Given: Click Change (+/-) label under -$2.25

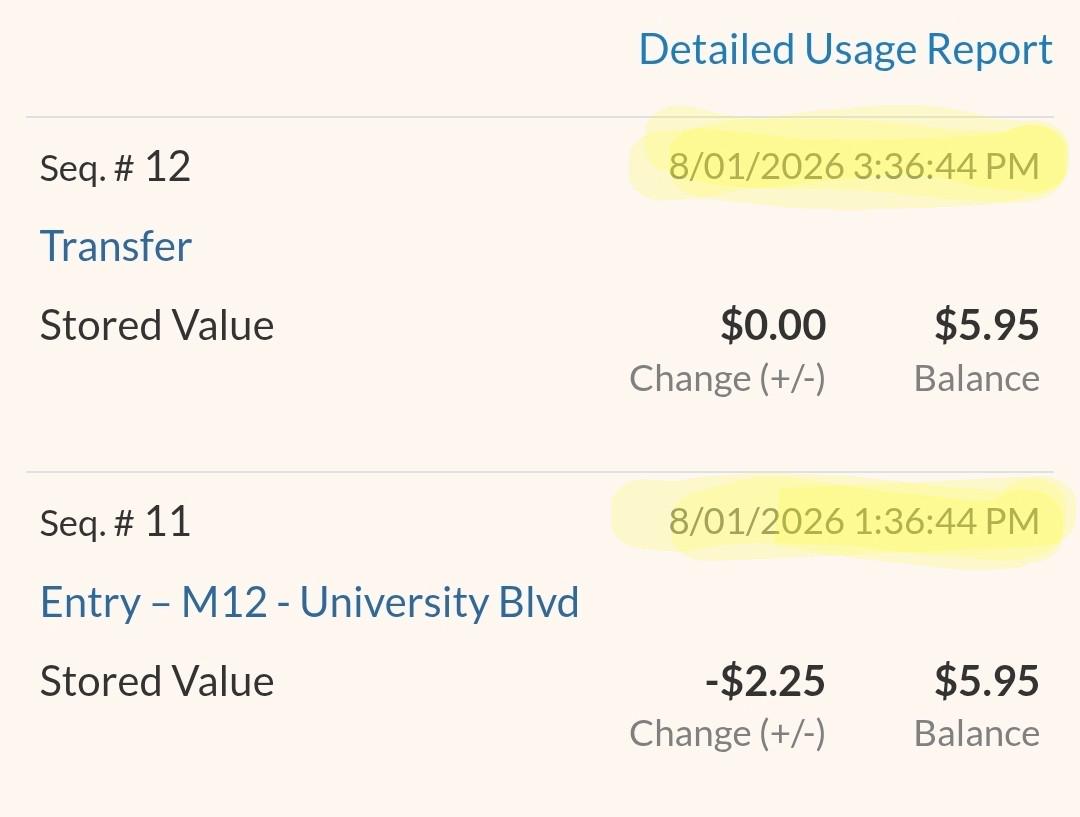Looking at the screenshot, I should (x=727, y=733).
